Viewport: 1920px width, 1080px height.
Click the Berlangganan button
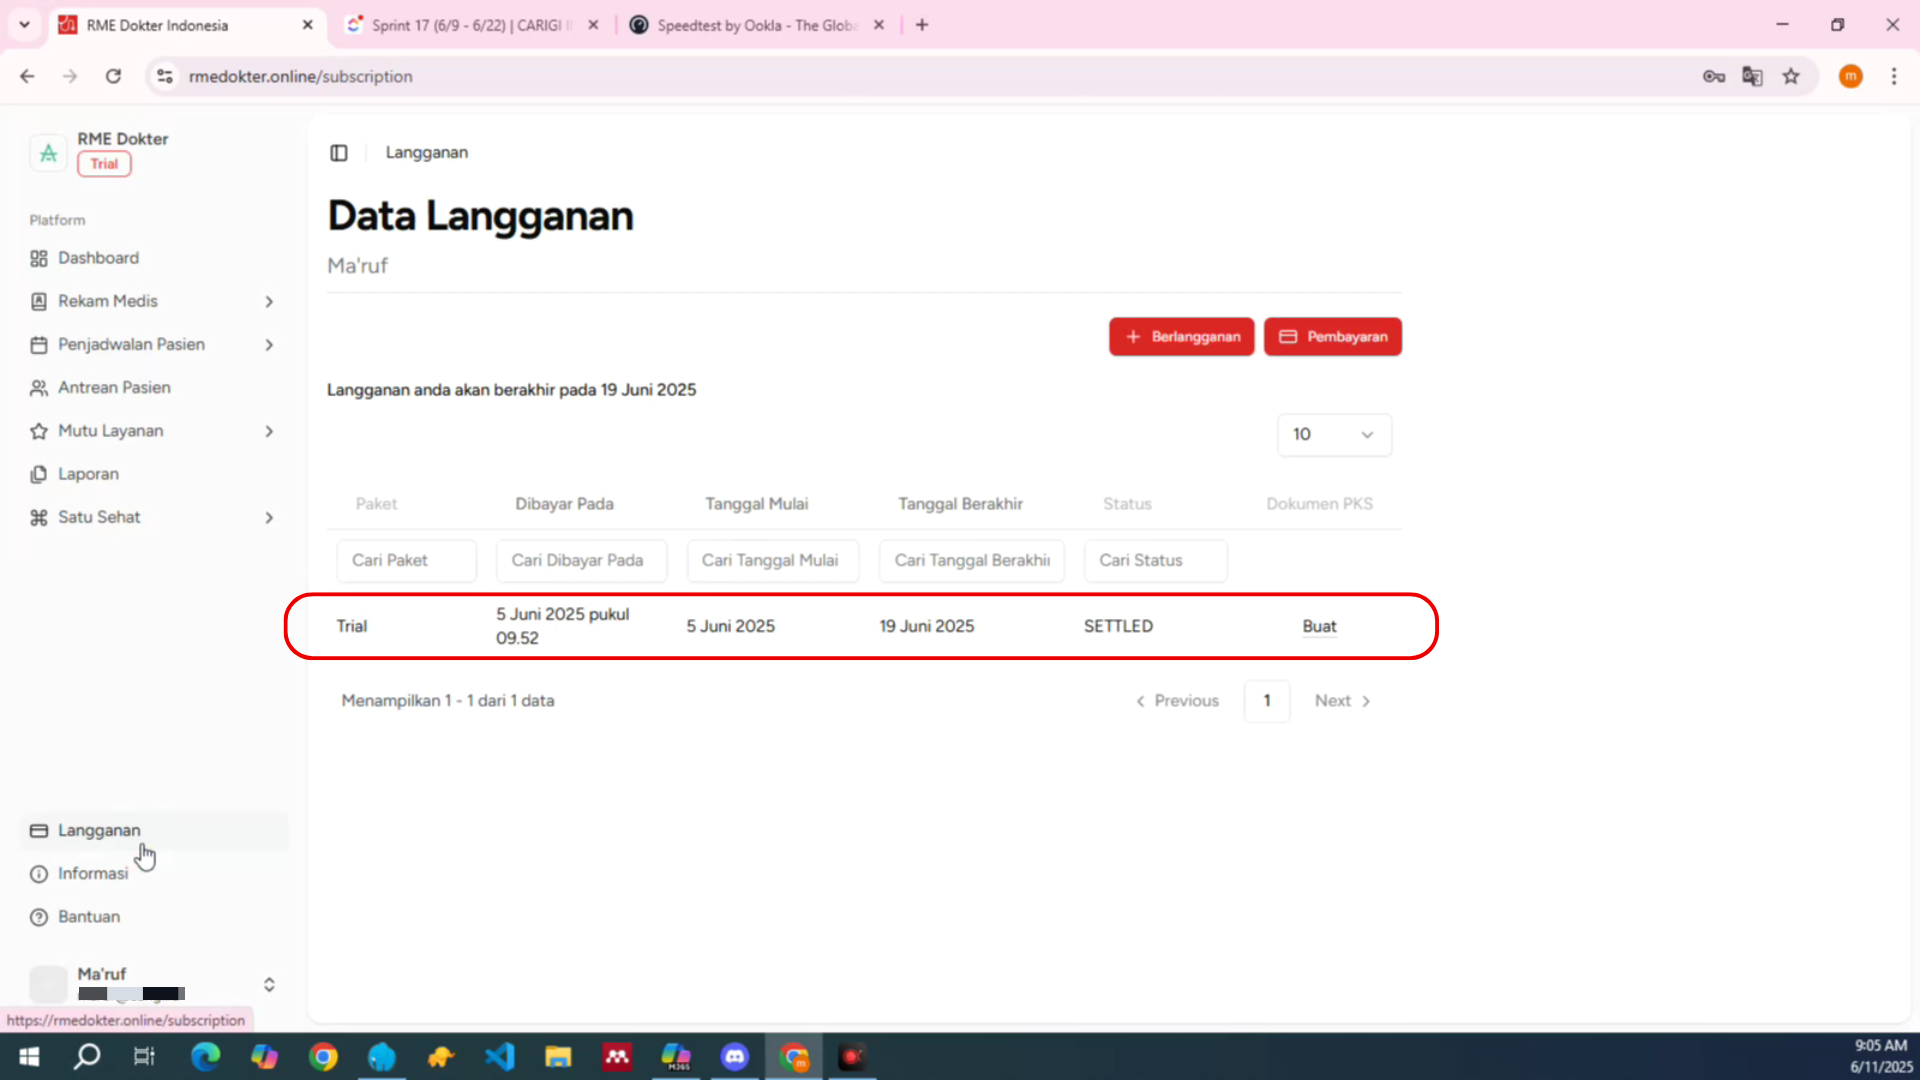click(1181, 337)
